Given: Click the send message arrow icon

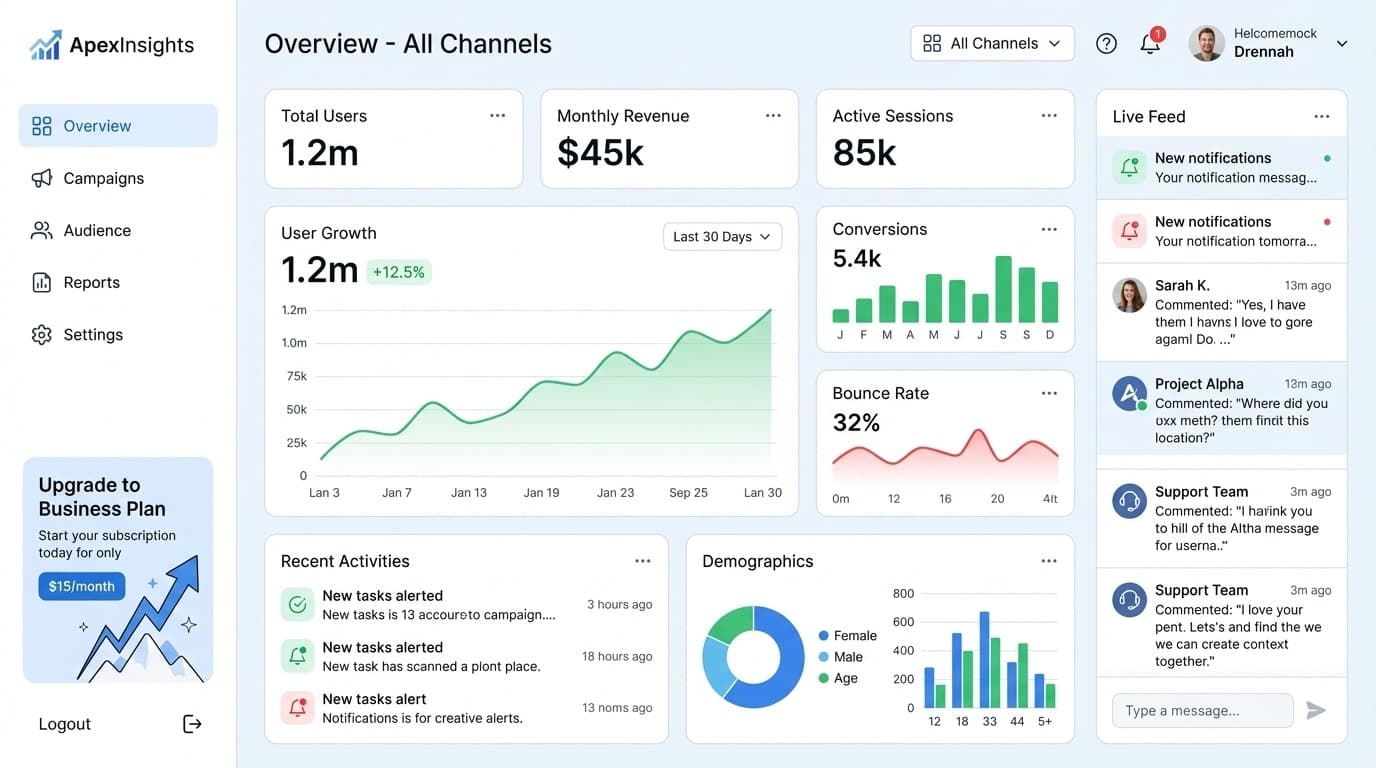Looking at the screenshot, I should click(x=1316, y=710).
